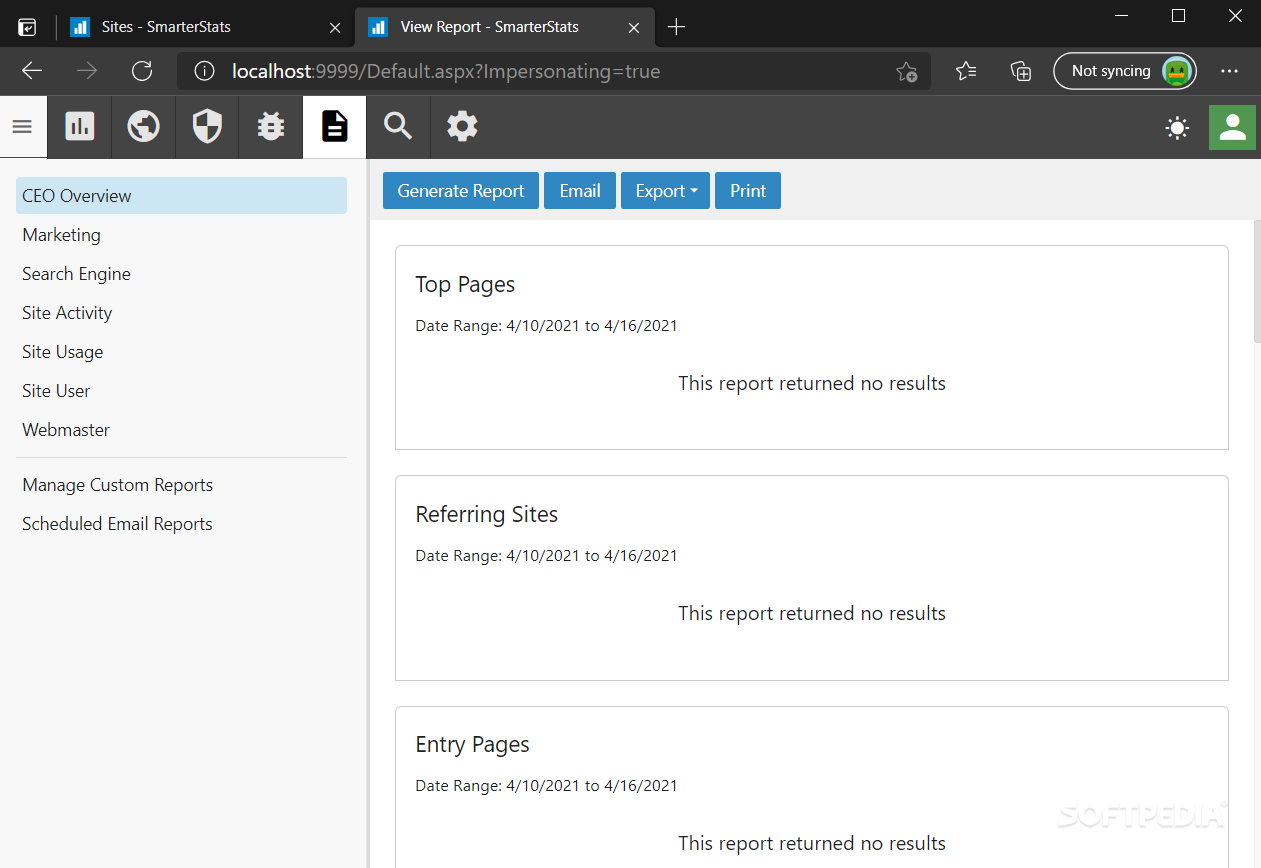Click the address bar URL field
The width and height of the screenshot is (1261, 868).
[x=554, y=71]
